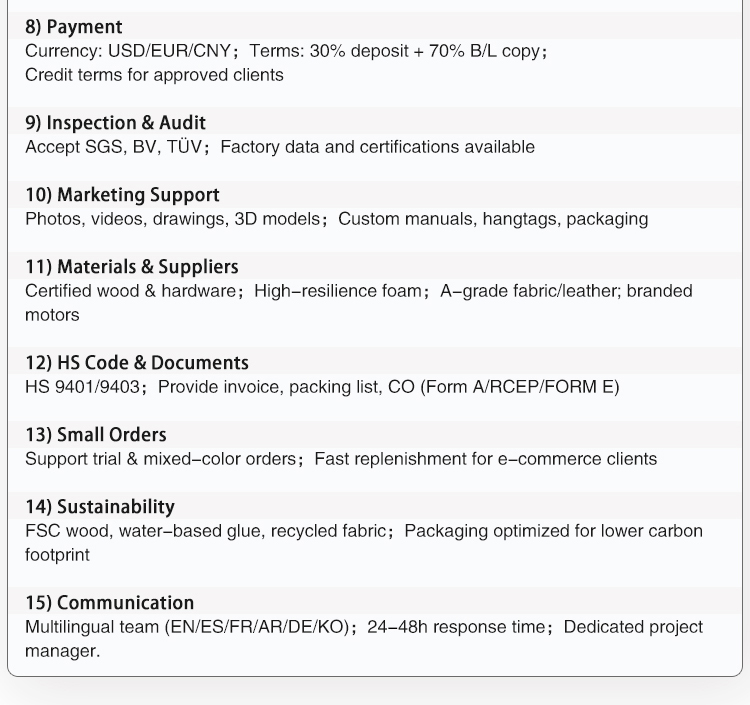
Task: Click the 'Certified wood & hardware' text
Action: pyautogui.click(x=131, y=291)
